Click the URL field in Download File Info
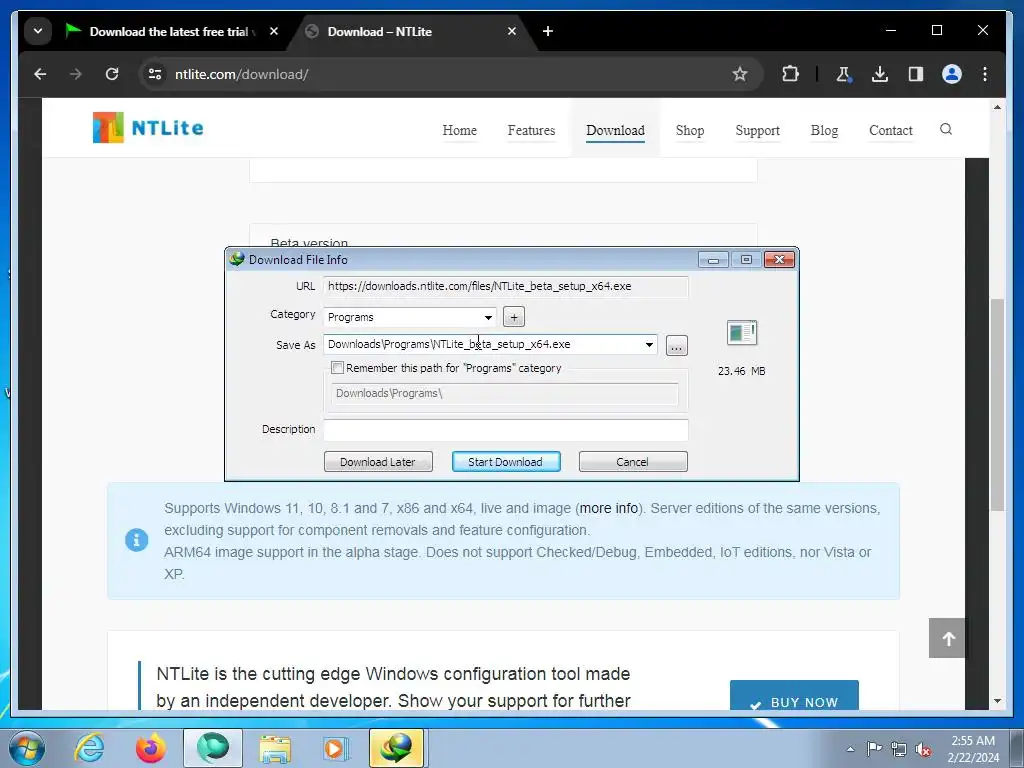Screen dimensions: 1024x768 pyautogui.click(x=505, y=286)
